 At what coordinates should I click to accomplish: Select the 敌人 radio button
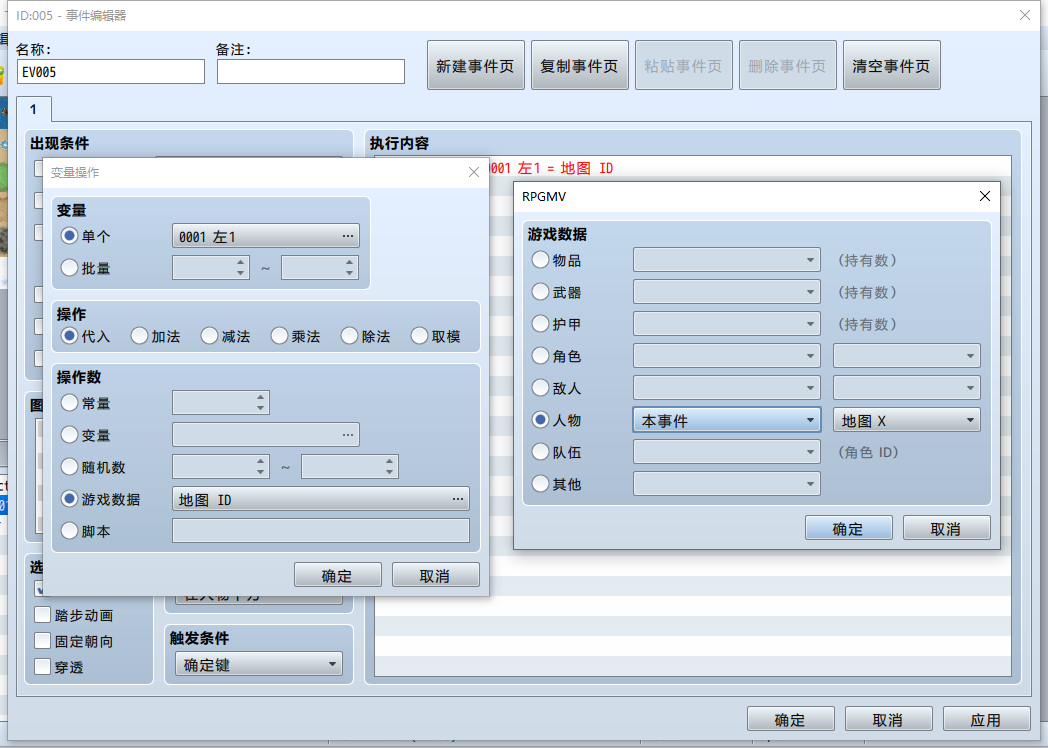(540, 388)
